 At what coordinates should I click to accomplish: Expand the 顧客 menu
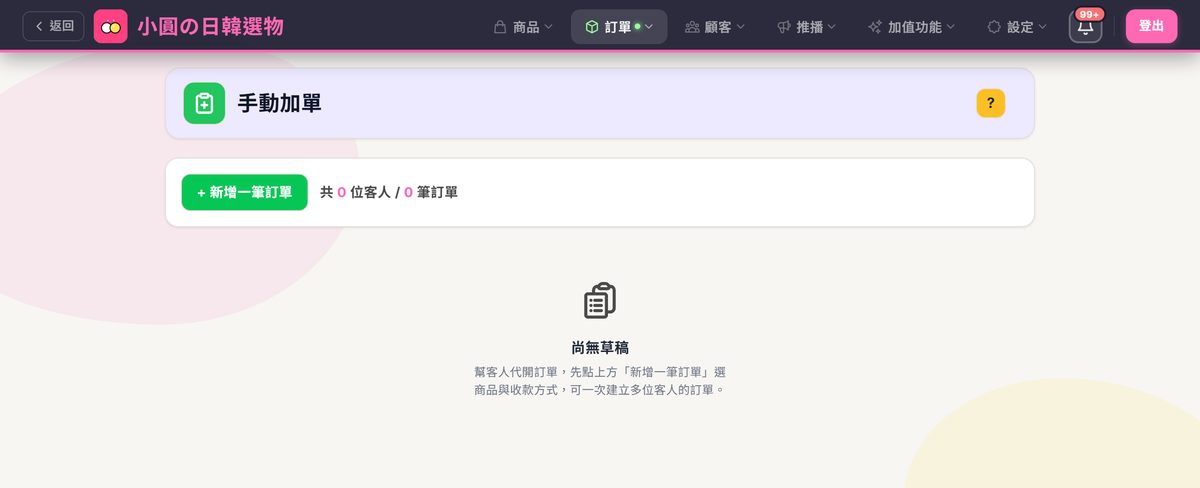tap(714, 27)
